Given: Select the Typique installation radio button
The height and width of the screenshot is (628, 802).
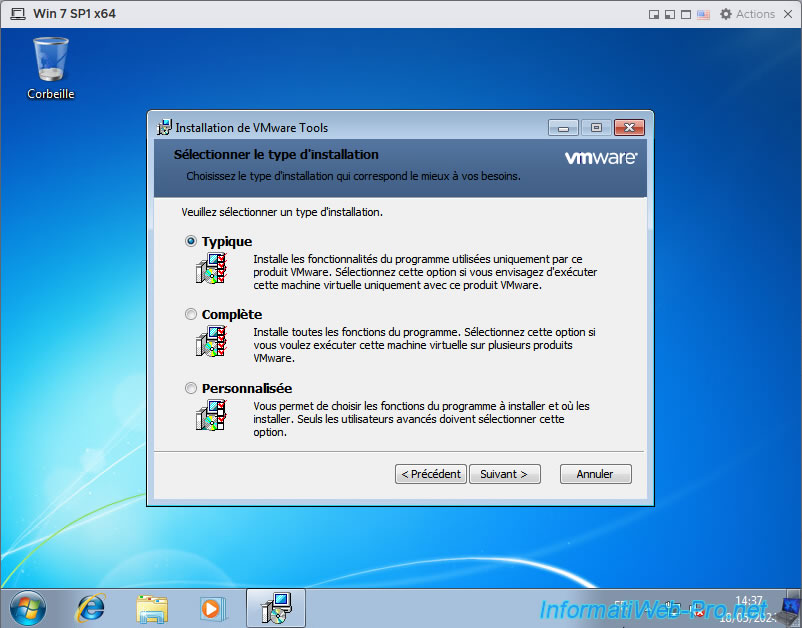Looking at the screenshot, I should [x=191, y=241].
